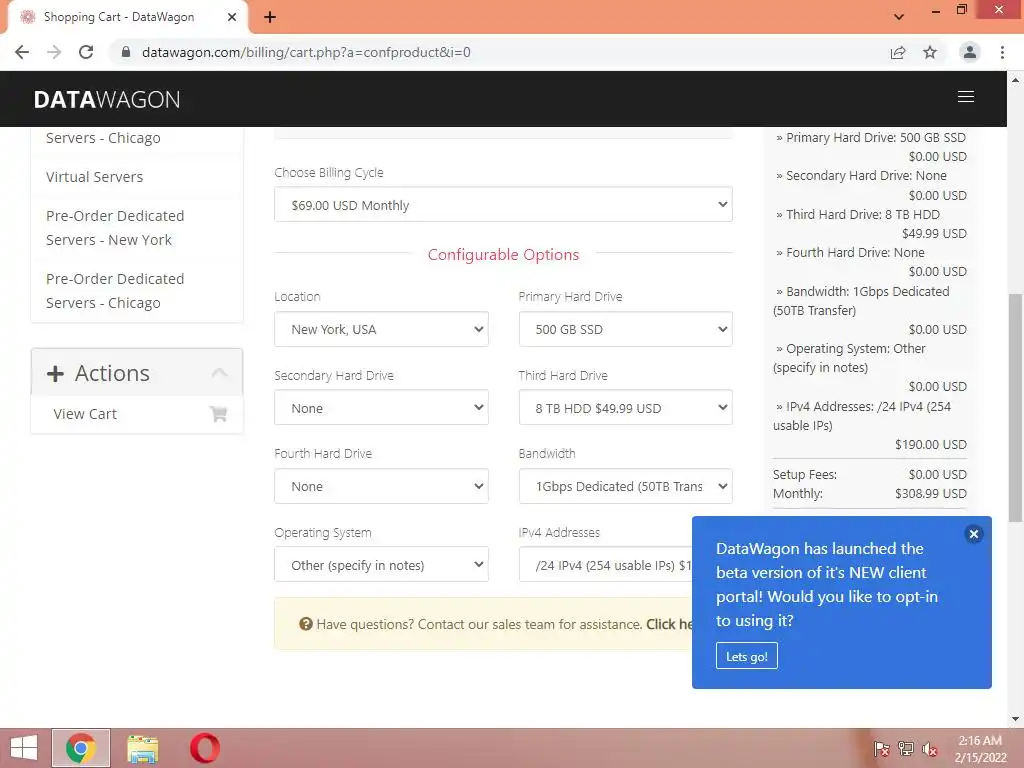
Task: Click the muted volume tray icon
Action: pos(929,749)
